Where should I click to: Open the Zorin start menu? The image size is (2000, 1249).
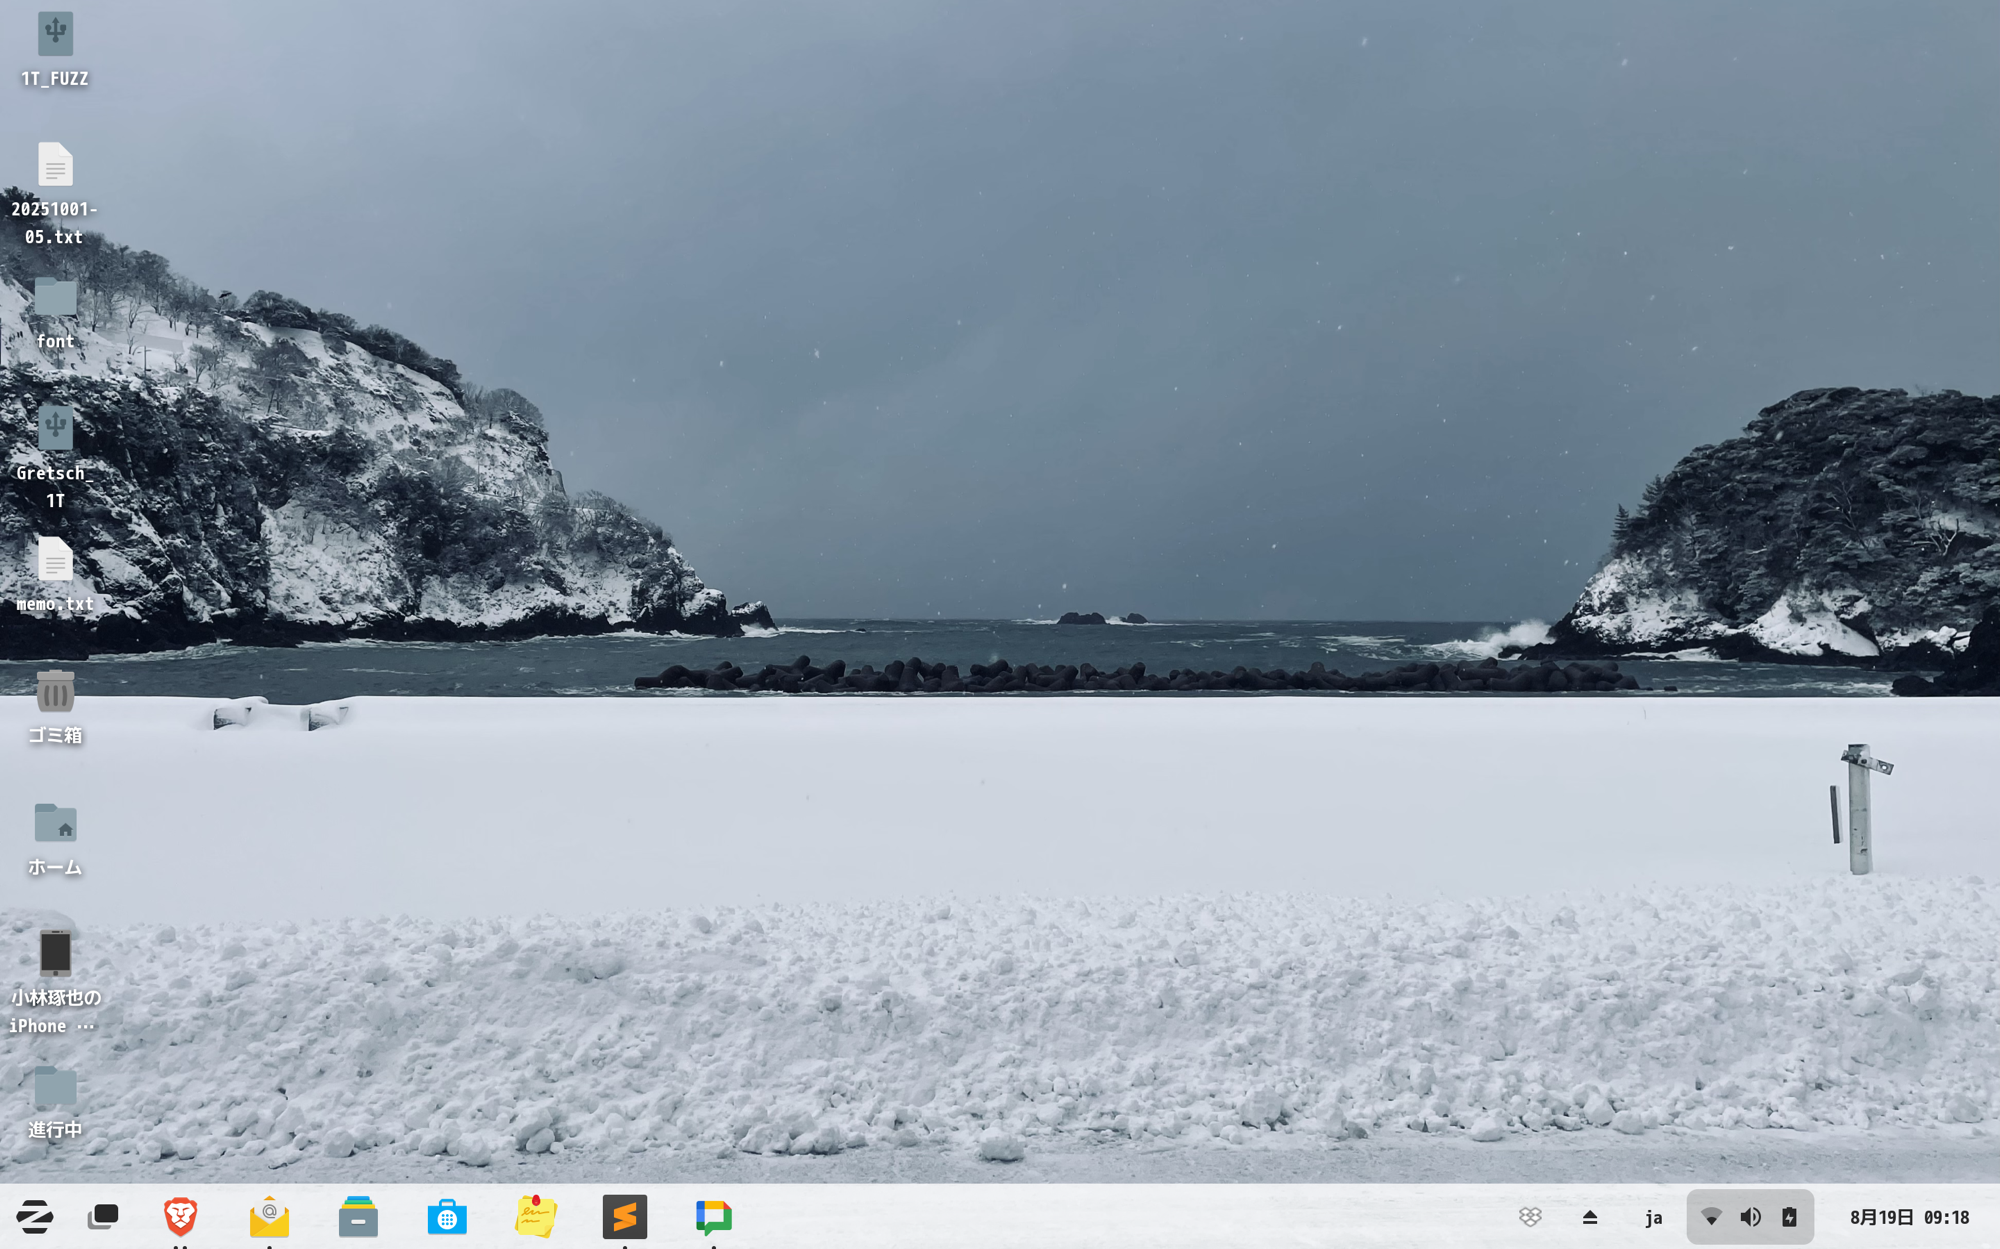point(35,1217)
